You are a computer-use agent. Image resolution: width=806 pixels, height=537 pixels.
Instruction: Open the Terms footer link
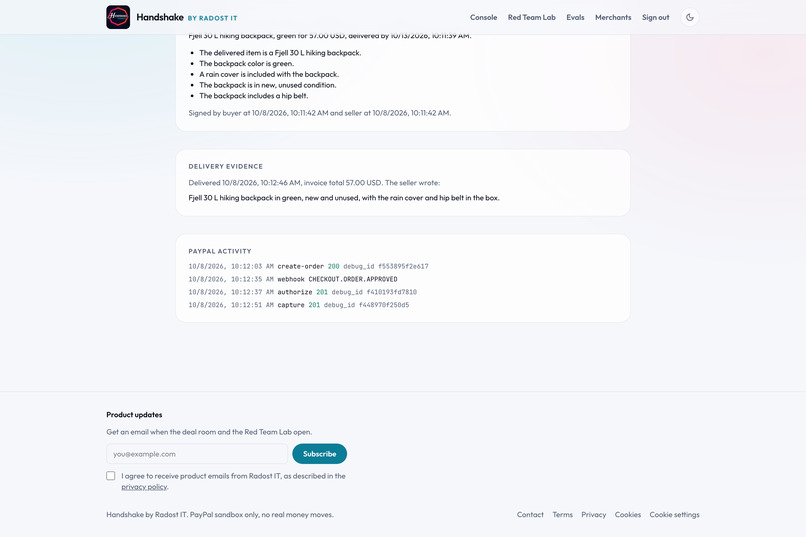pyautogui.click(x=562, y=514)
